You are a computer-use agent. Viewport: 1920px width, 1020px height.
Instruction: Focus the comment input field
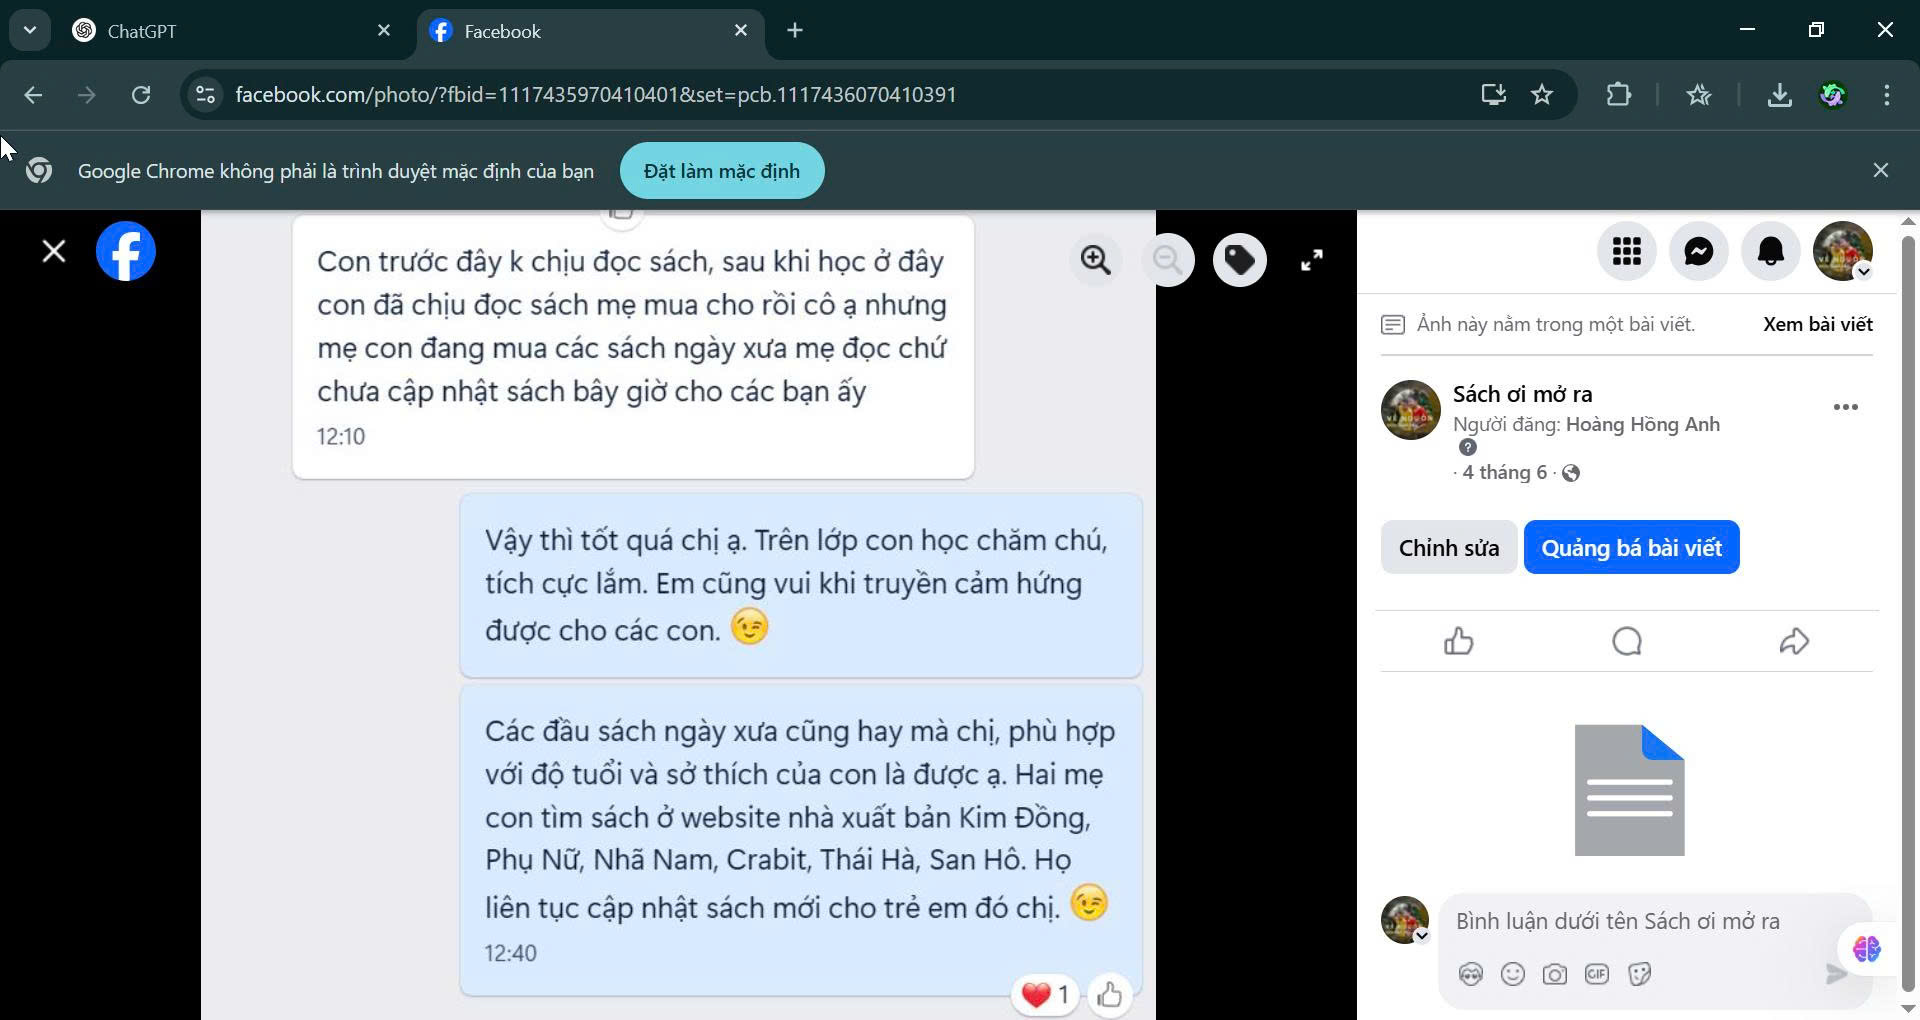tap(1640, 921)
